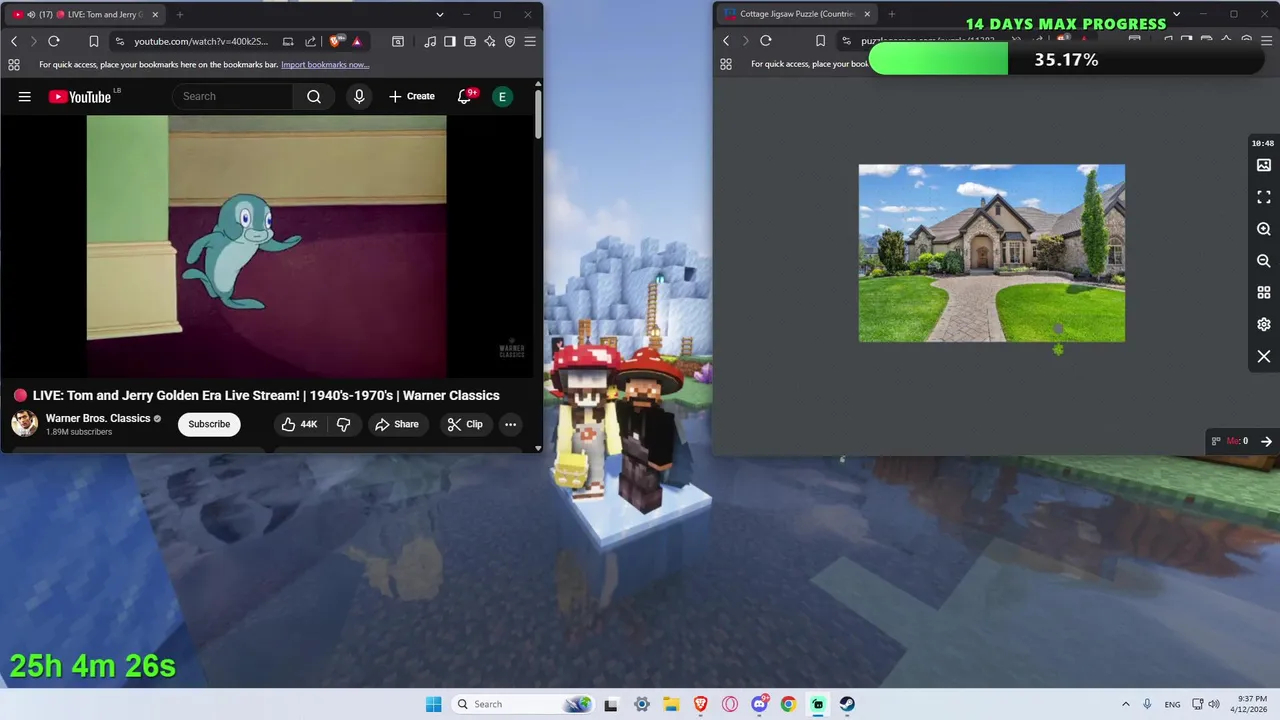The height and width of the screenshot is (720, 1280).
Task: Focus the YouTube search field
Action: coord(232,97)
